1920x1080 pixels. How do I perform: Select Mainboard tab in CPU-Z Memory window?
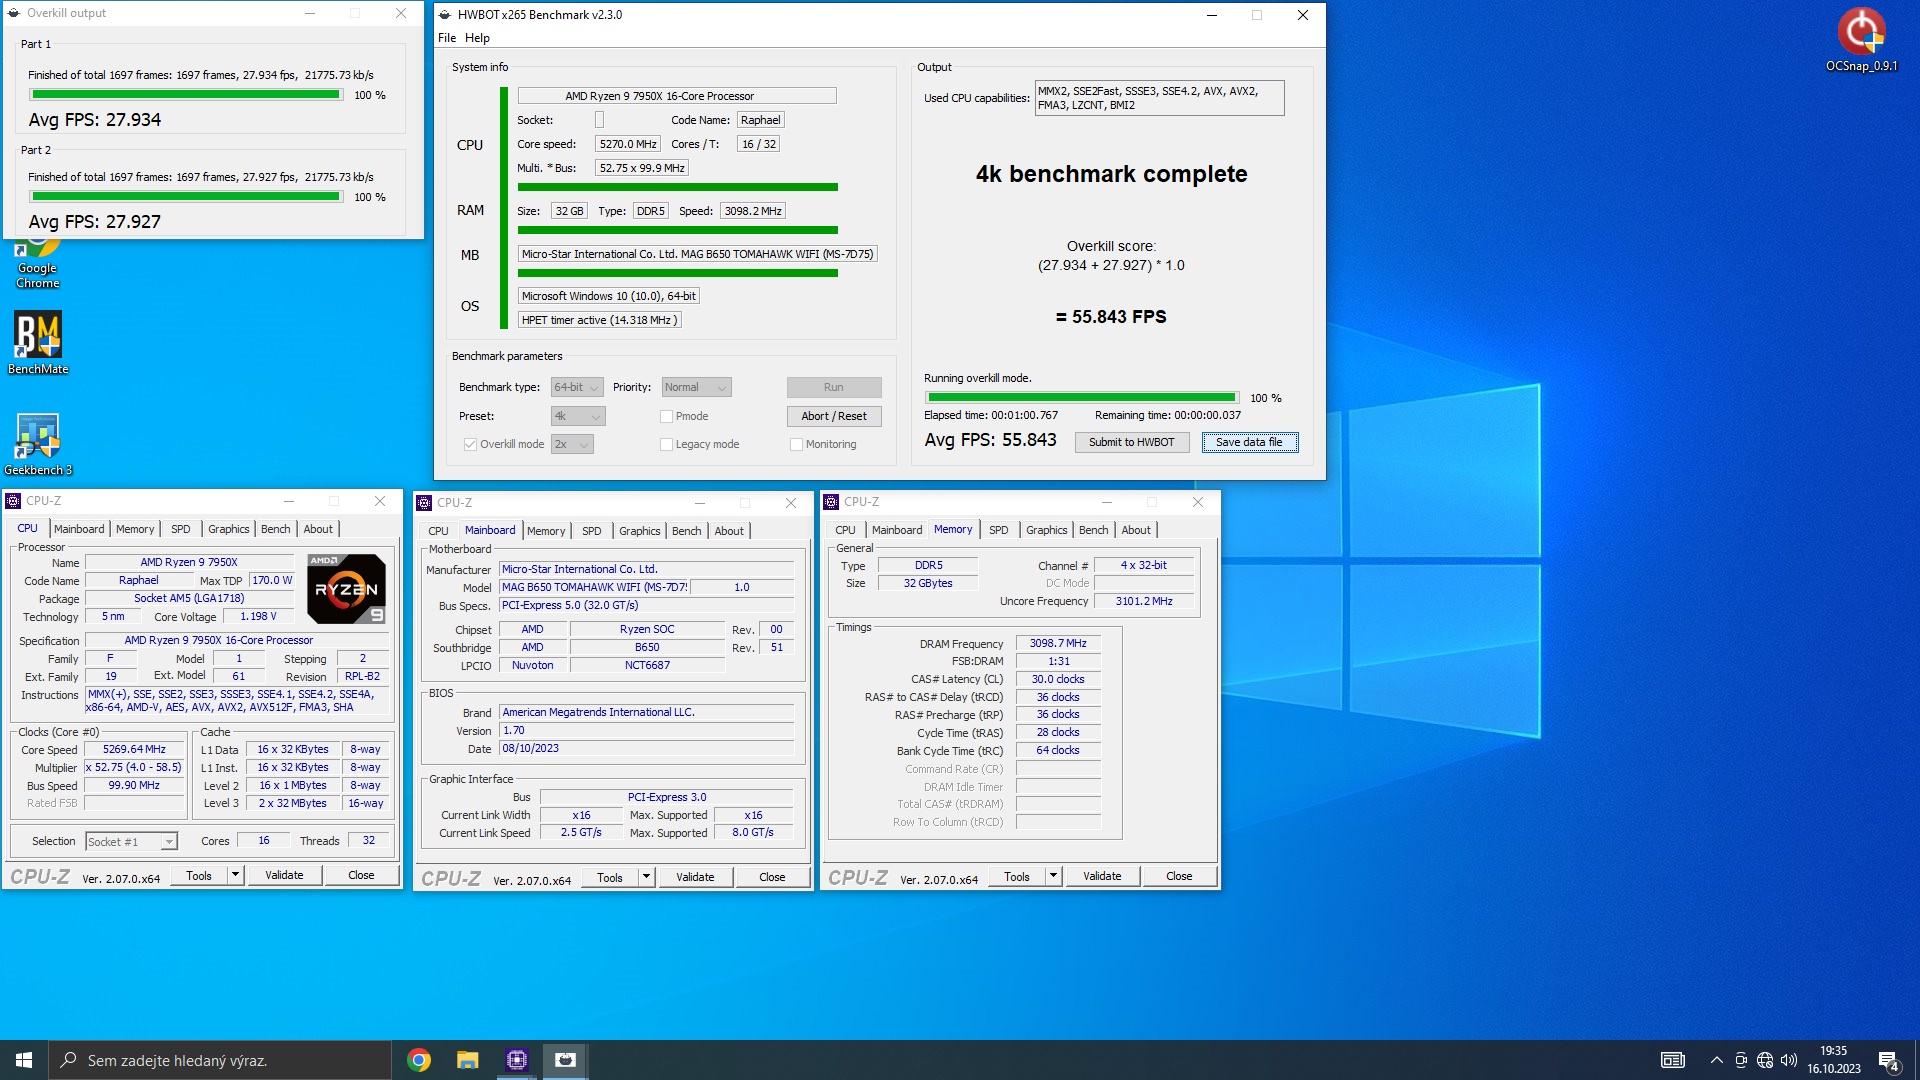(897, 530)
